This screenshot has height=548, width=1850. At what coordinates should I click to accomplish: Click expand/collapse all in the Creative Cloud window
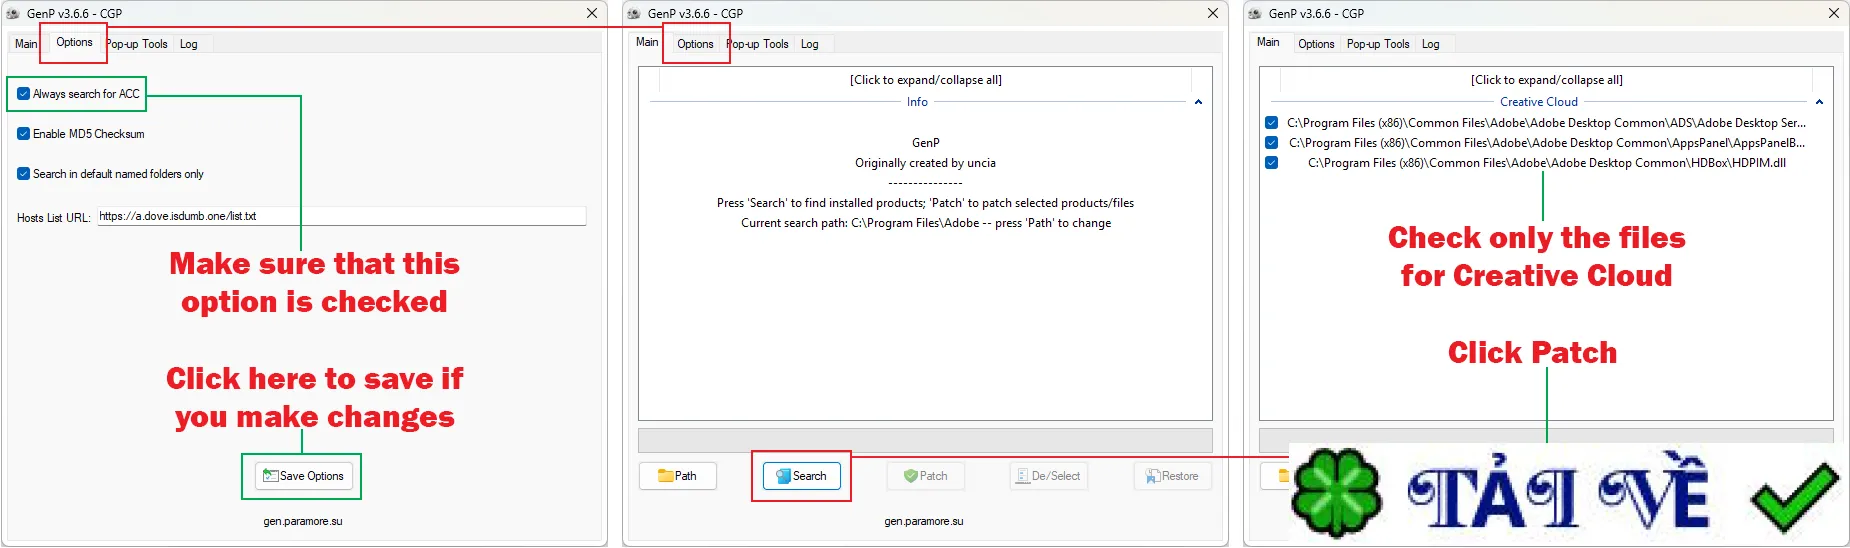pyautogui.click(x=1547, y=80)
